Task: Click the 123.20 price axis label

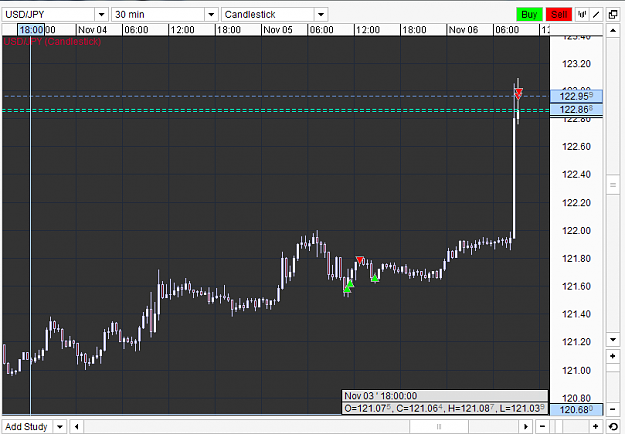Action: (x=576, y=64)
